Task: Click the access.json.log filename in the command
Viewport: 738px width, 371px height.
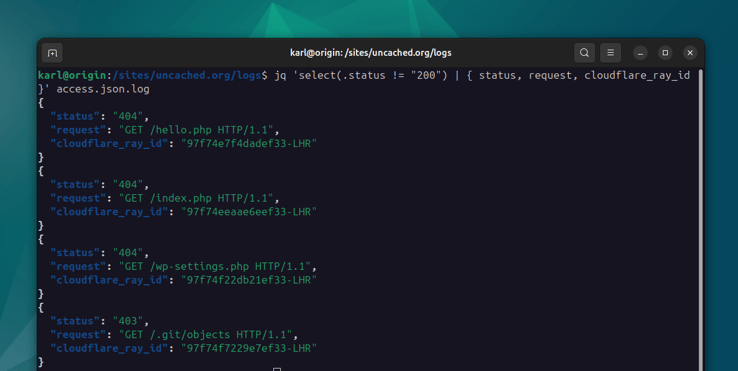Action: pyautogui.click(x=103, y=89)
